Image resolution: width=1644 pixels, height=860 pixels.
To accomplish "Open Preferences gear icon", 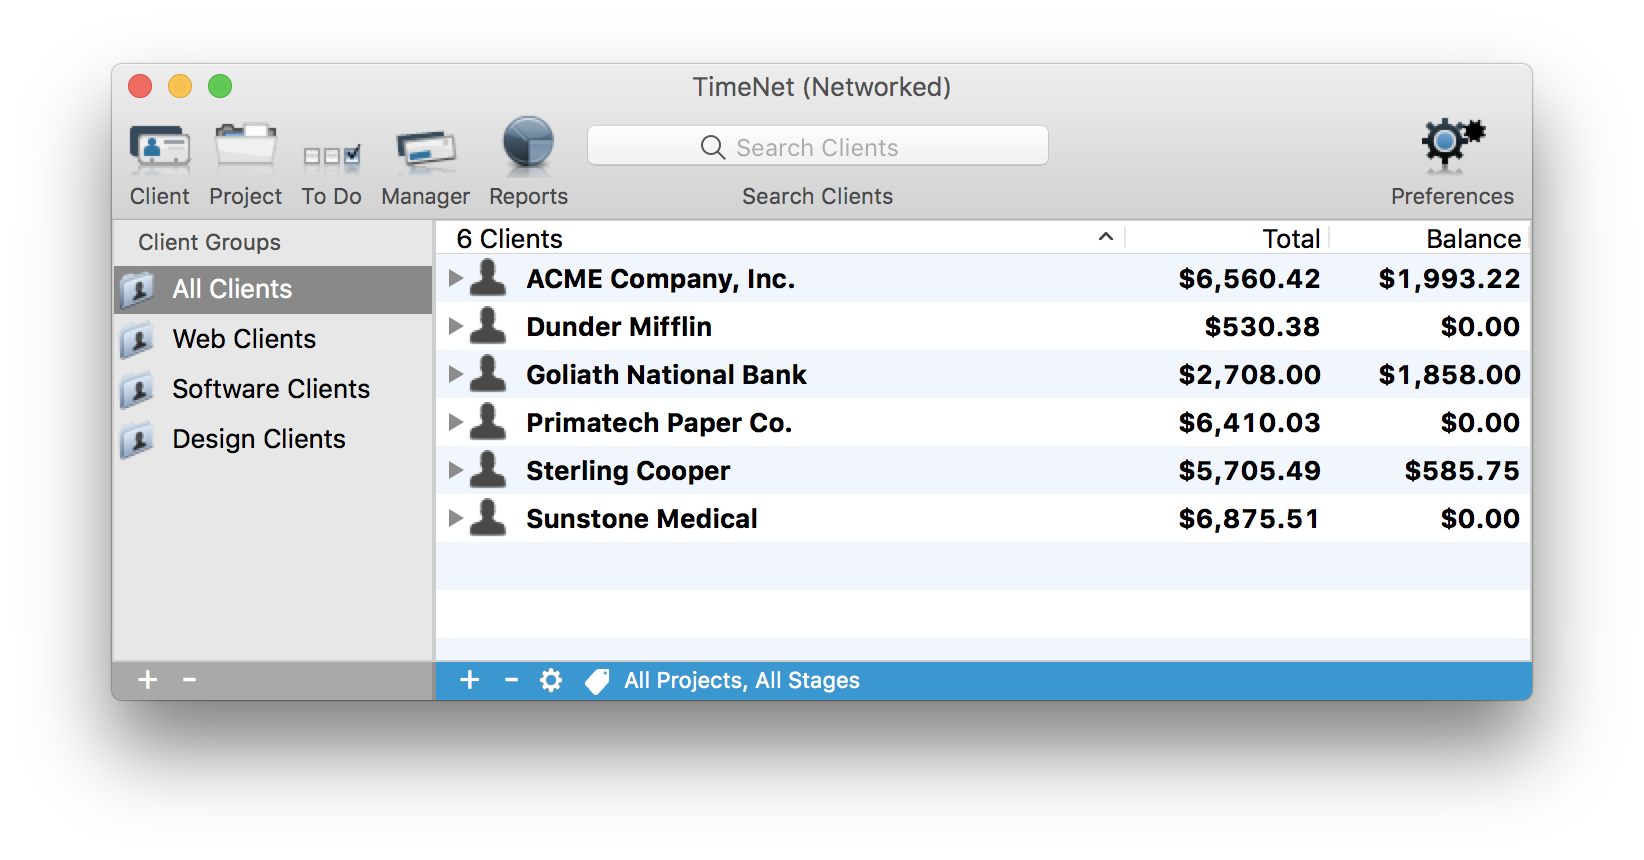I will tap(1453, 142).
